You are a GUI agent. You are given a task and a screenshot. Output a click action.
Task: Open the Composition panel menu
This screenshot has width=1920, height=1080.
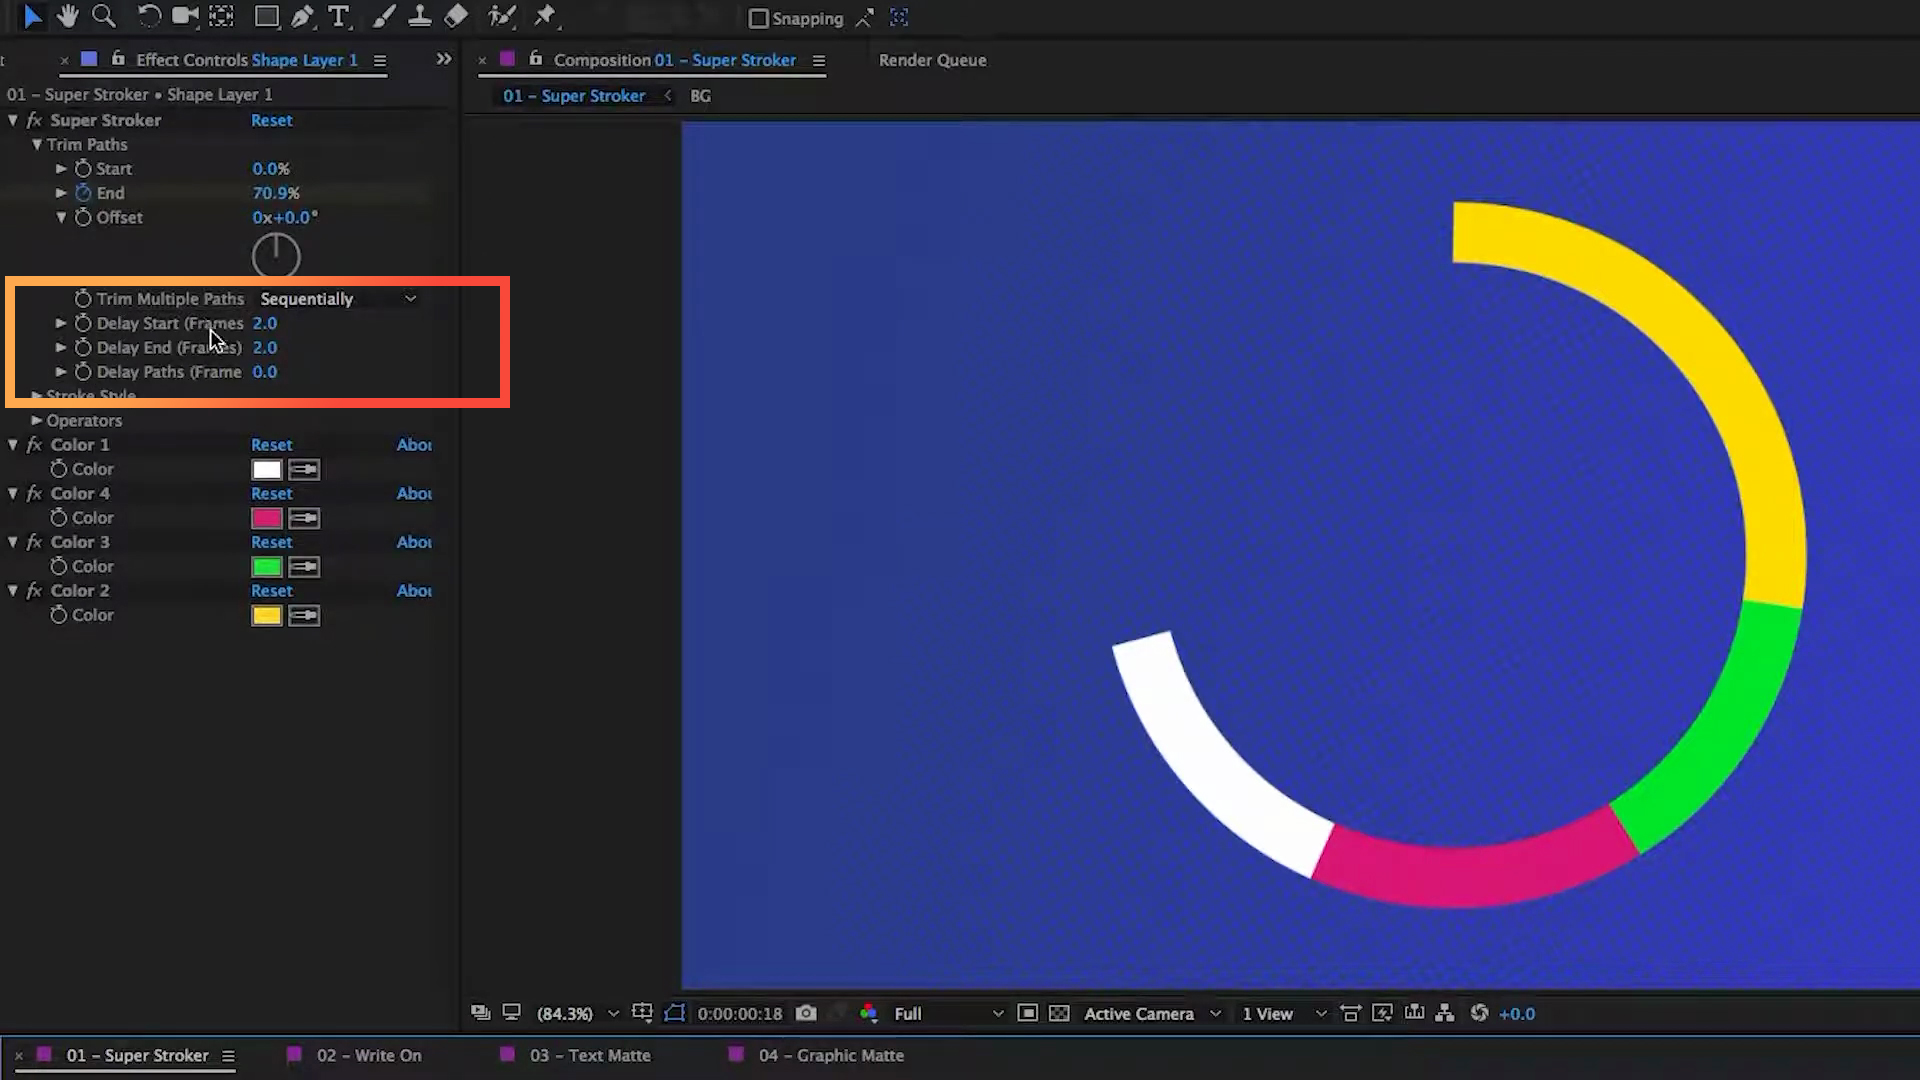pyautogui.click(x=819, y=60)
